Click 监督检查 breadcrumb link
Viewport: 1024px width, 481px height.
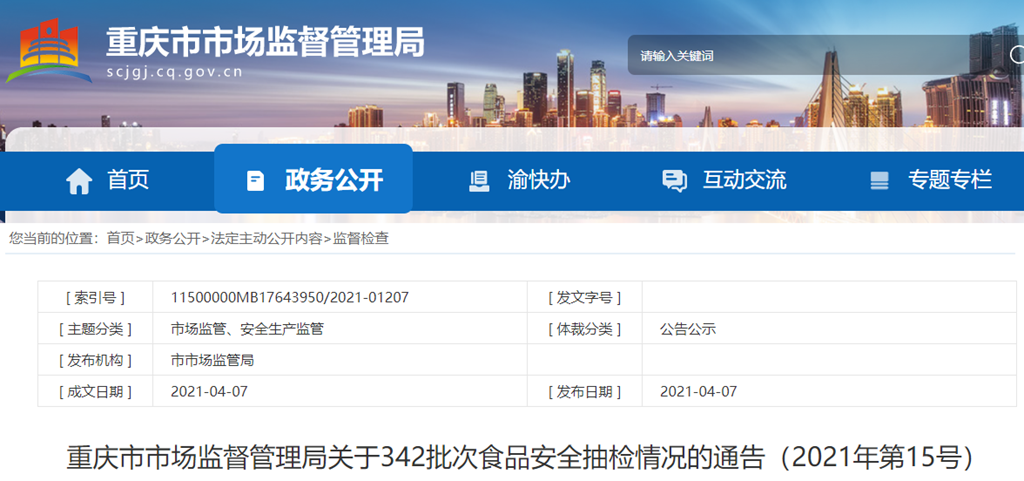tap(361, 239)
